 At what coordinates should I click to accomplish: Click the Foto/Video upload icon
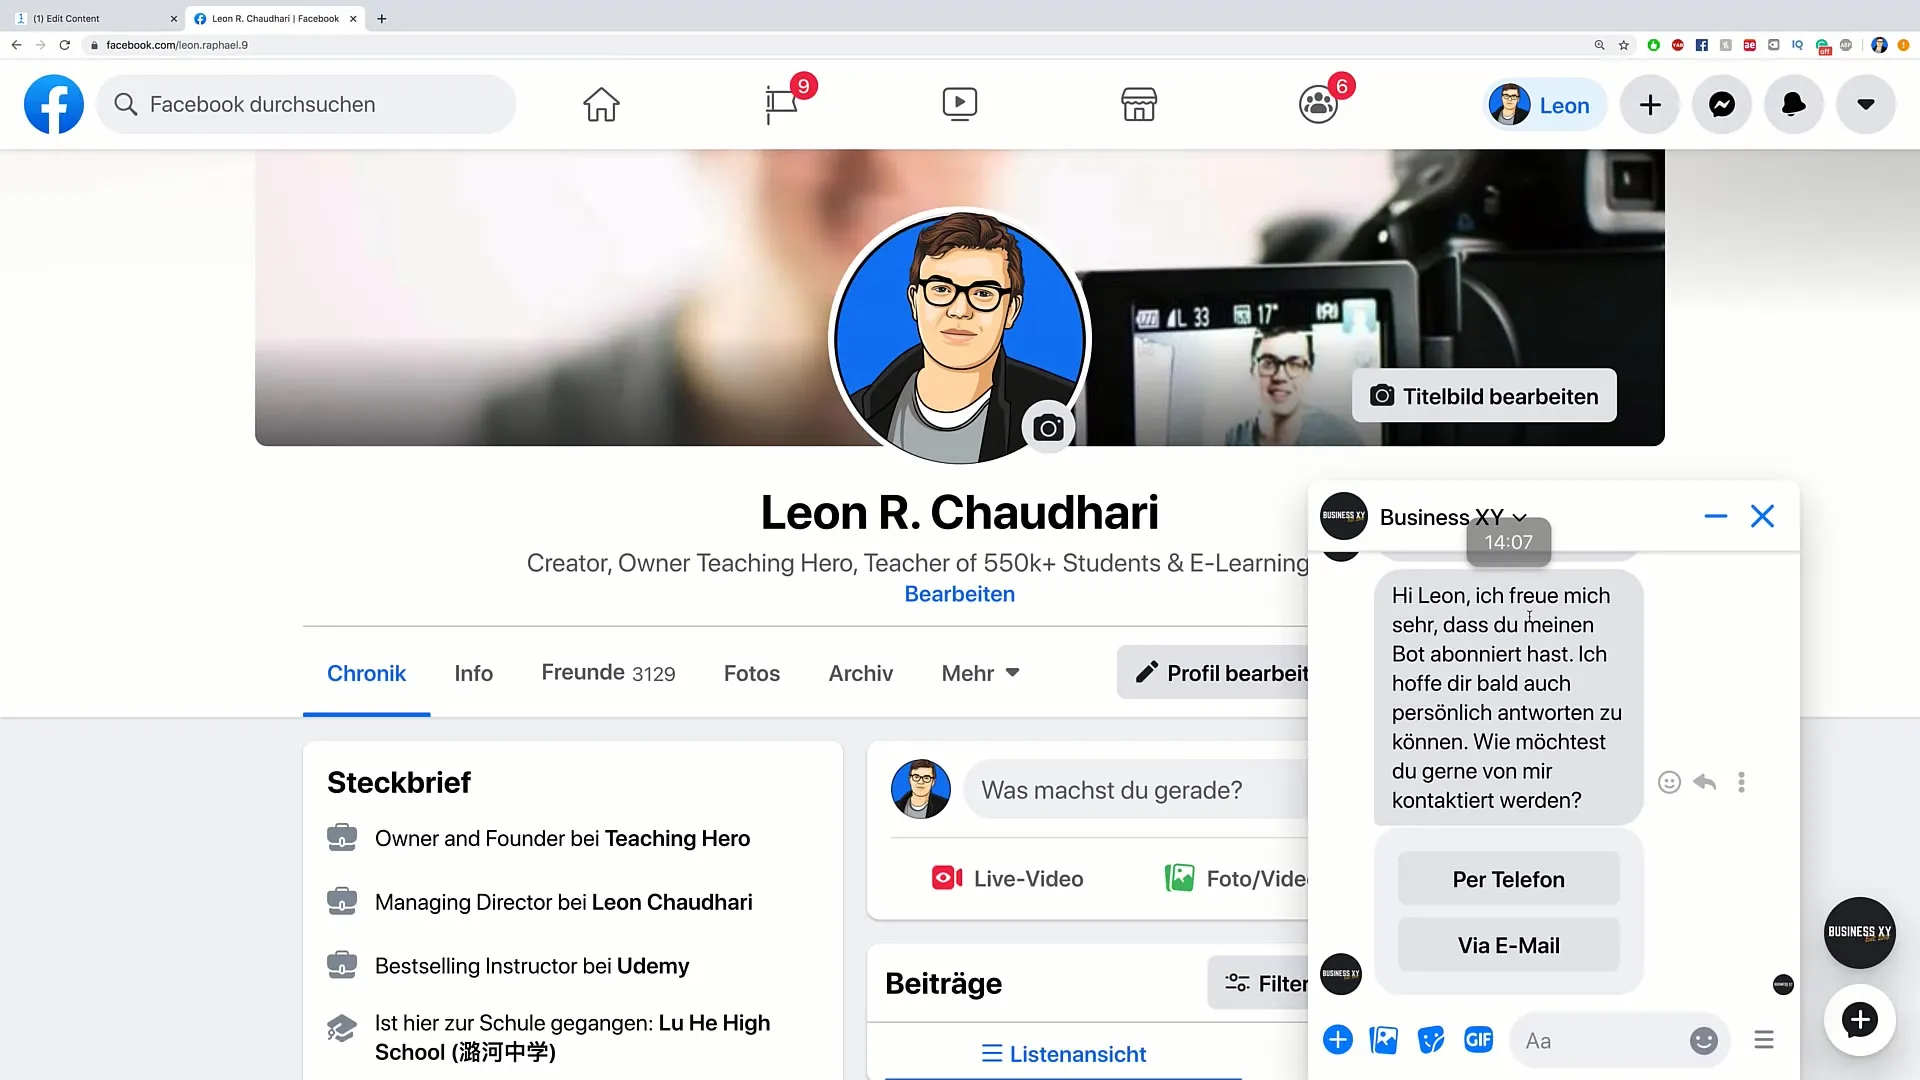[1179, 878]
